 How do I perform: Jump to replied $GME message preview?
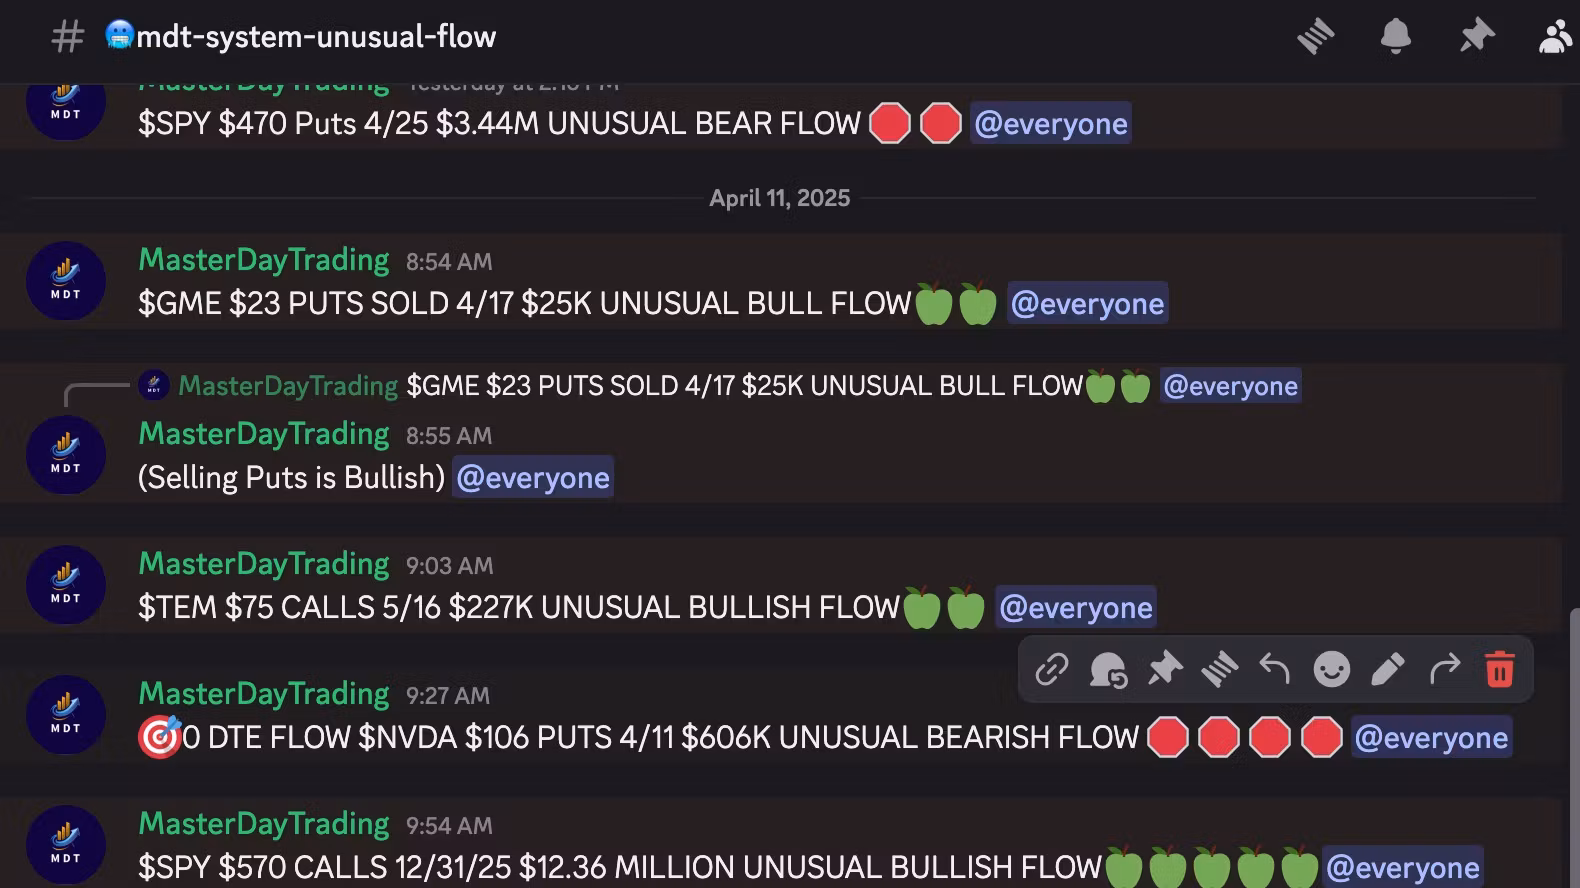tap(744, 386)
